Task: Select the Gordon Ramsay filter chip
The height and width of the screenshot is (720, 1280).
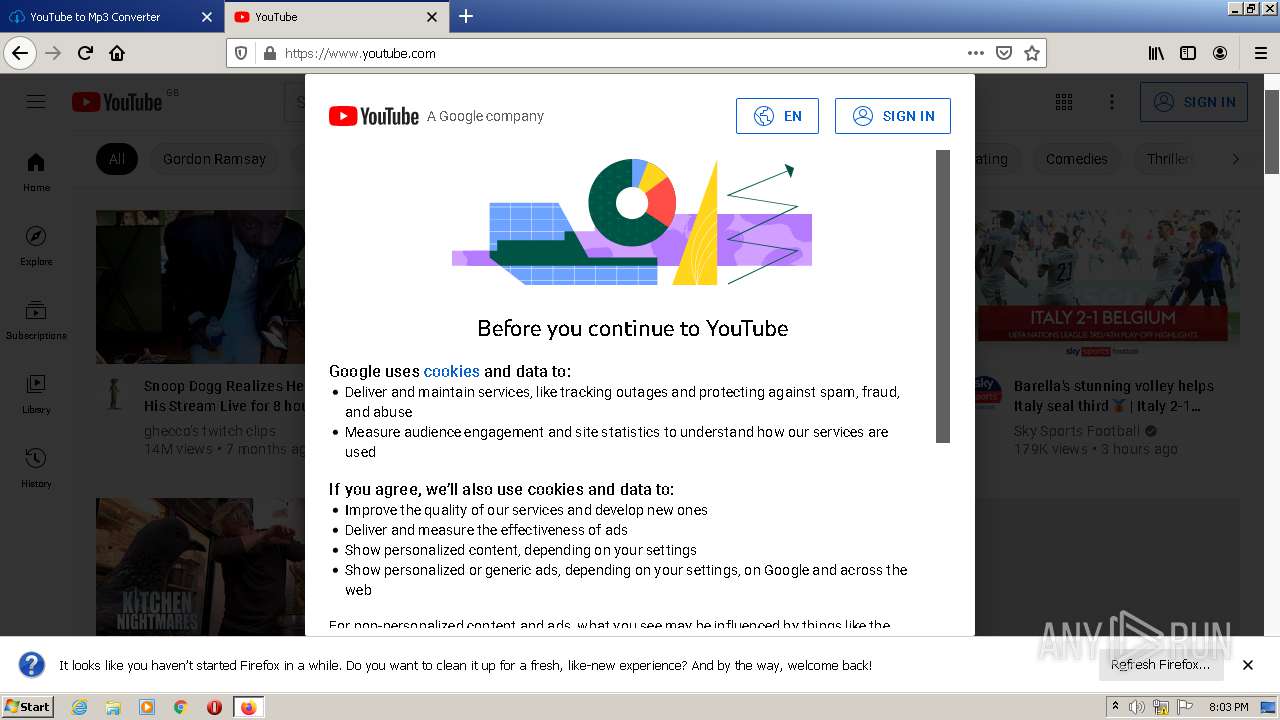Action: pos(214,159)
